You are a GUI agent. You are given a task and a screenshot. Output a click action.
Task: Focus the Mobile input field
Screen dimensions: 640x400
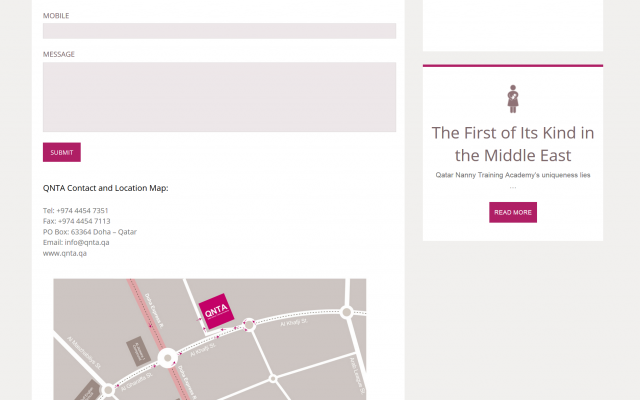click(x=219, y=31)
